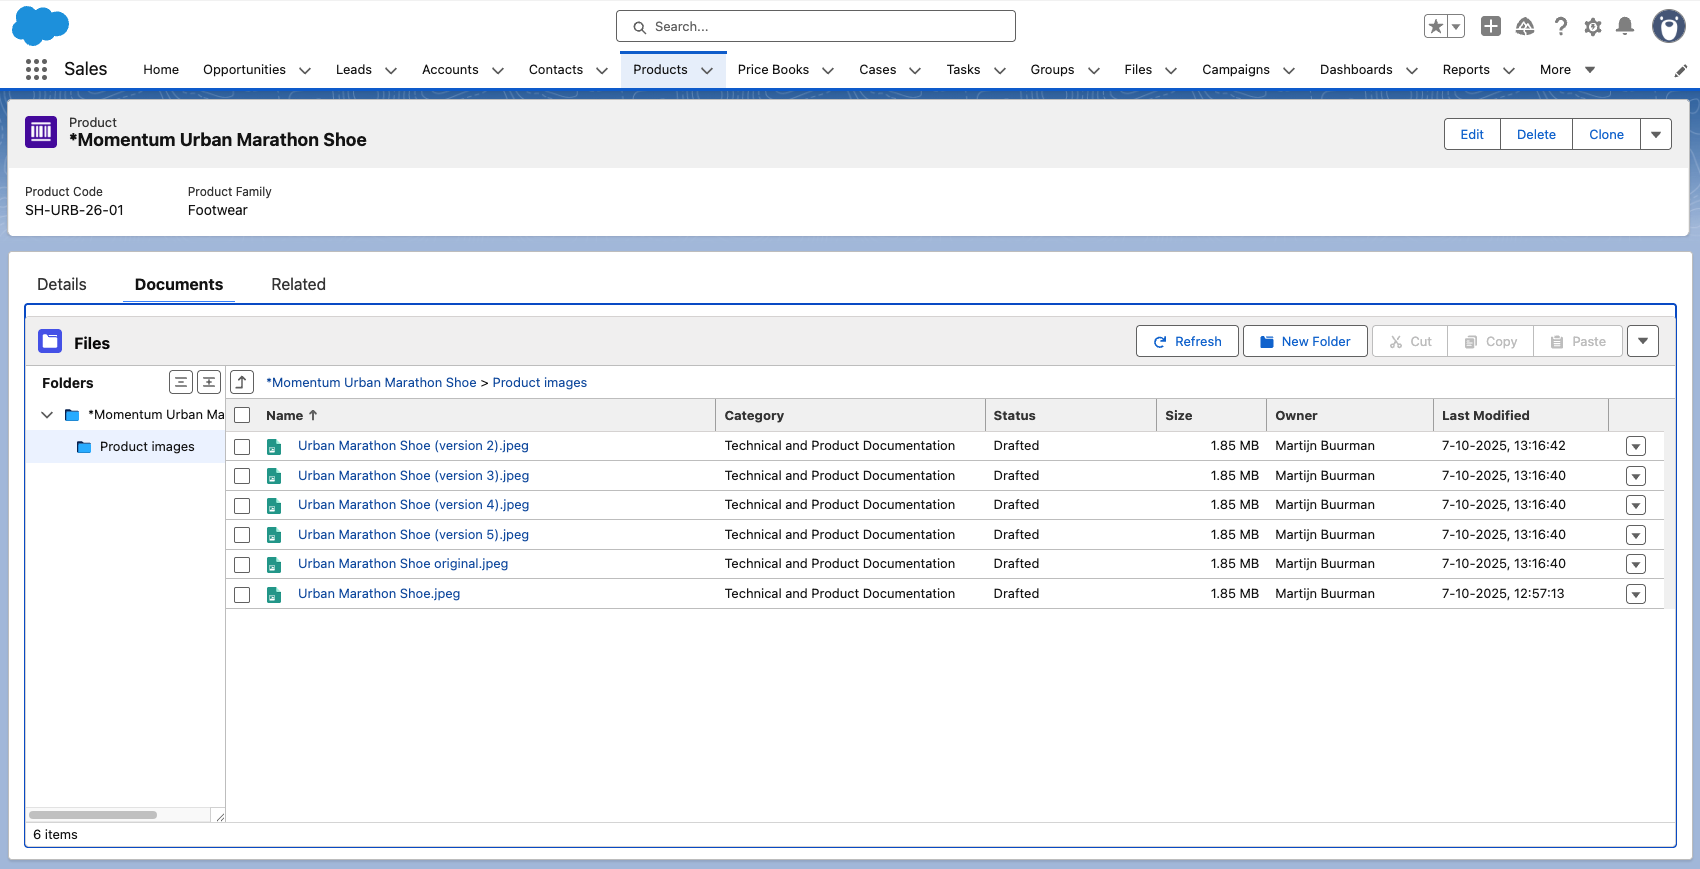Check the box for Urban Marathon Shoe (version 4).jpeg
The width and height of the screenshot is (1700, 869).
(x=242, y=505)
